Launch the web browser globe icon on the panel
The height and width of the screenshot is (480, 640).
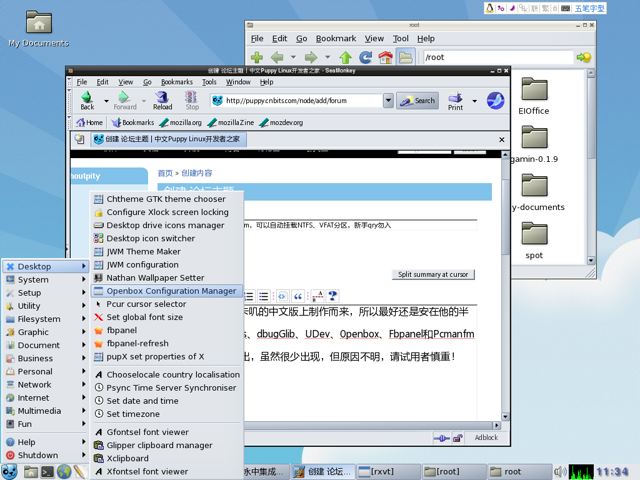64,472
